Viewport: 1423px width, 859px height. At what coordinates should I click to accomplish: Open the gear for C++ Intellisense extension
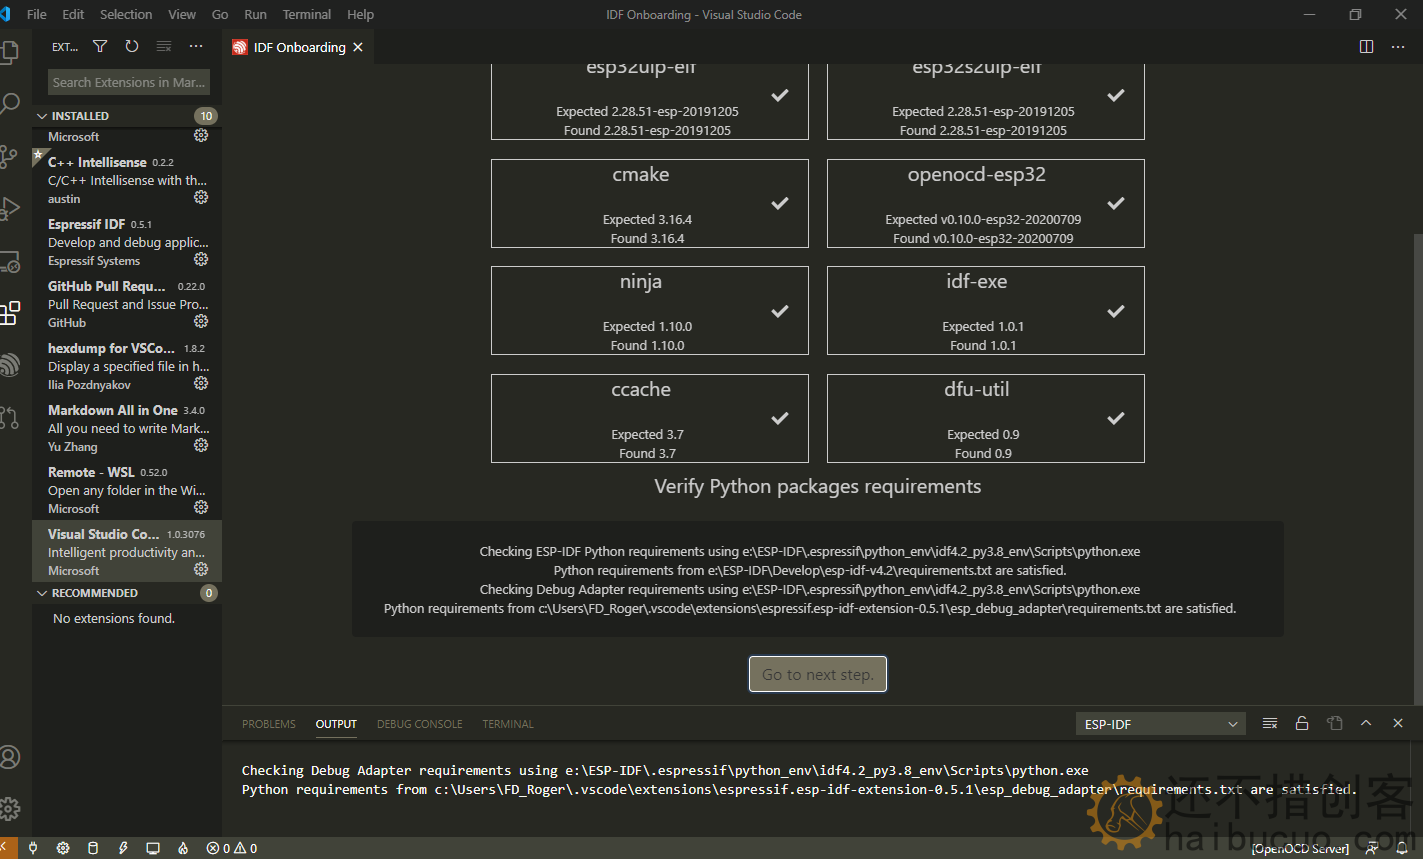(x=201, y=197)
